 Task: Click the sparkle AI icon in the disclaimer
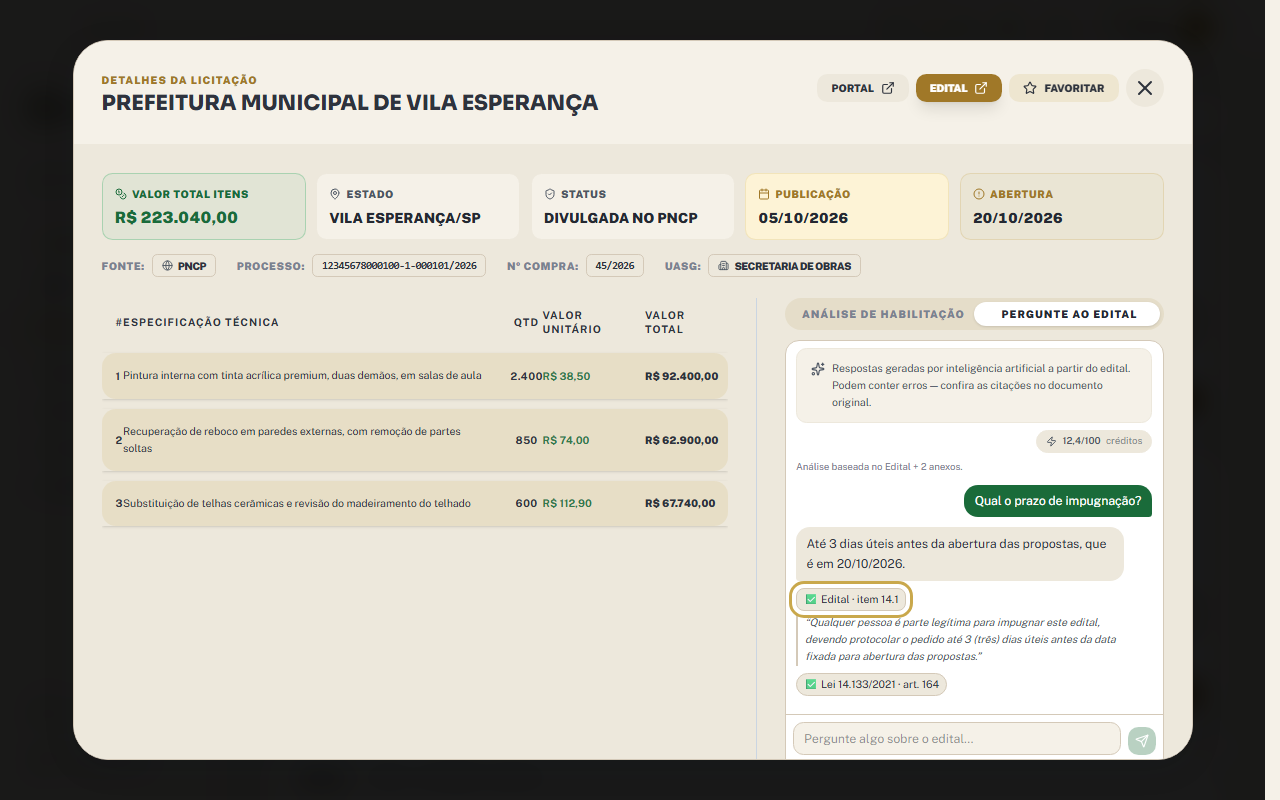pos(818,369)
